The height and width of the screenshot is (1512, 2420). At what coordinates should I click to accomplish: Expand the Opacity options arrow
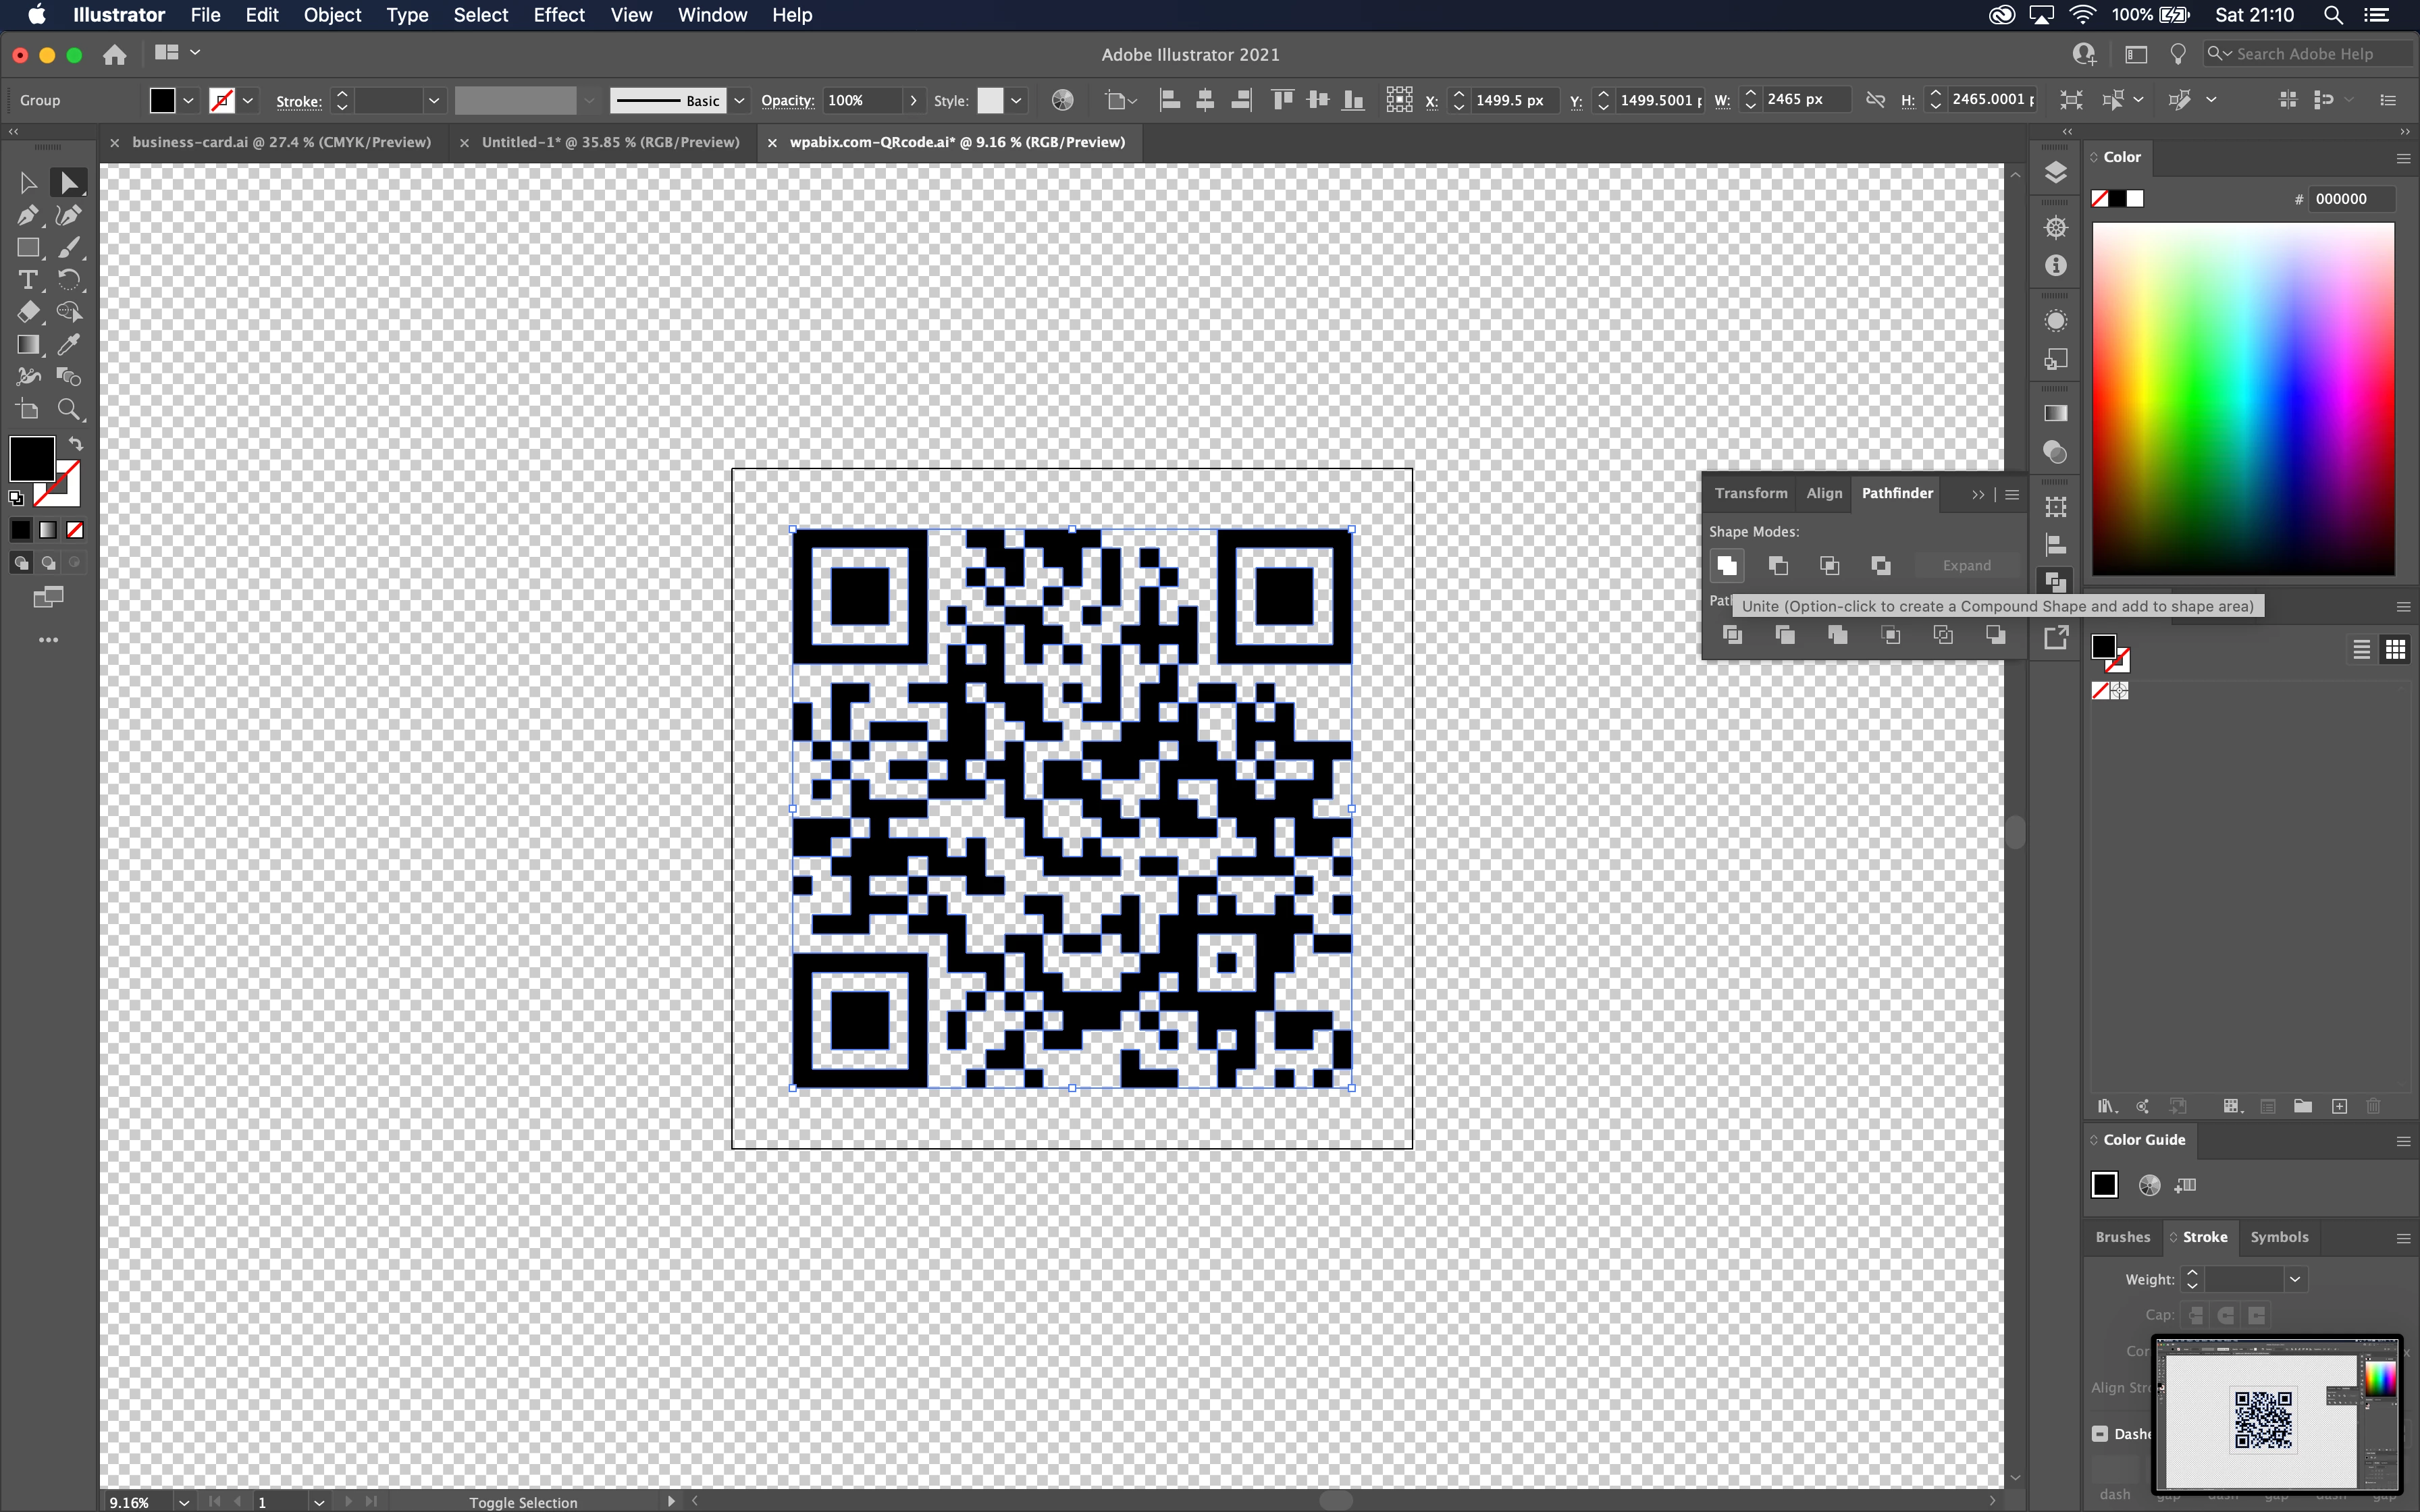pyautogui.click(x=913, y=100)
